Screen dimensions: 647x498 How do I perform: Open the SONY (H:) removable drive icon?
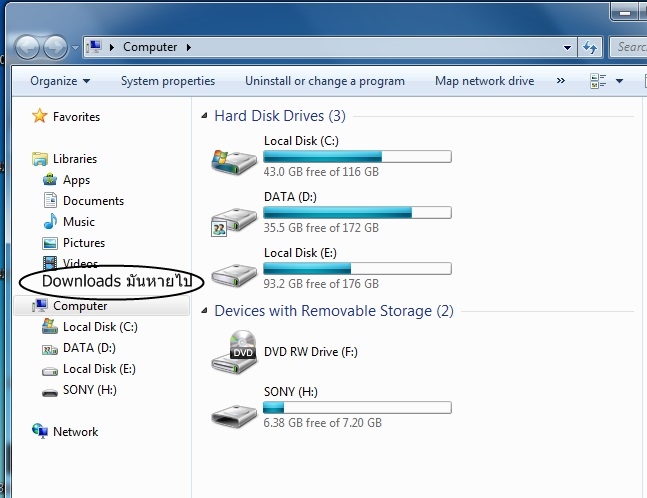tap(234, 410)
